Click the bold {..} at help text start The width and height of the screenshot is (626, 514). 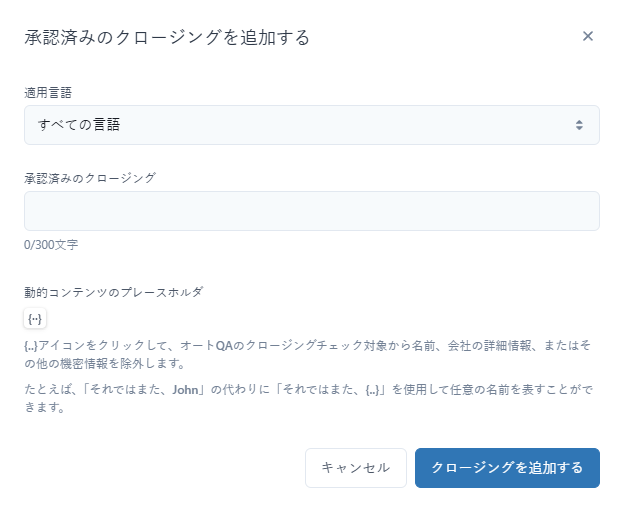[x=31, y=346]
